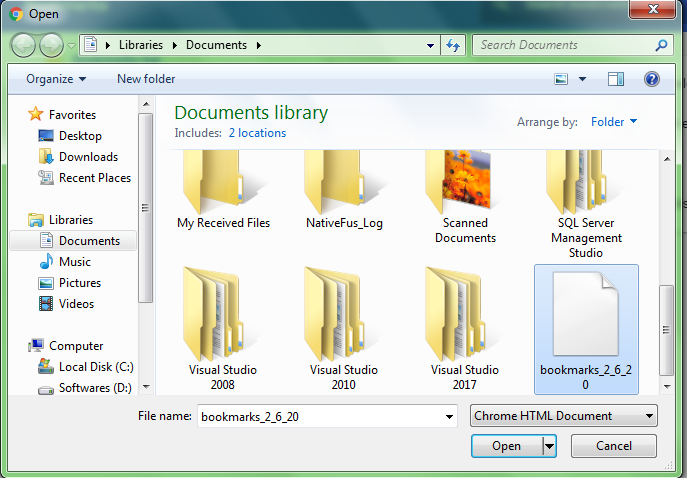Viewport: 687px width, 478px height.
Task: Expand address bar previous locations dropdown
Action: click(x=430, y=45)
